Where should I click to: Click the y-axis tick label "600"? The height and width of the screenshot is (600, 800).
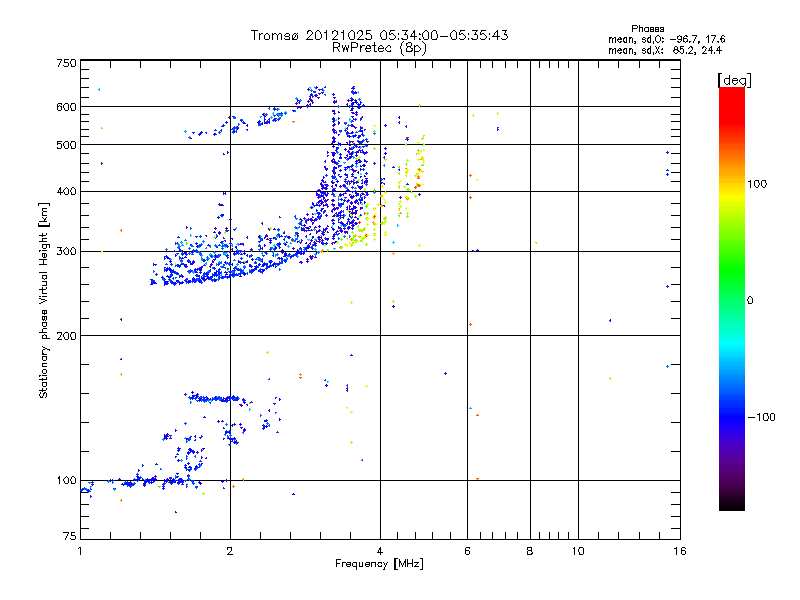(66, 107)
